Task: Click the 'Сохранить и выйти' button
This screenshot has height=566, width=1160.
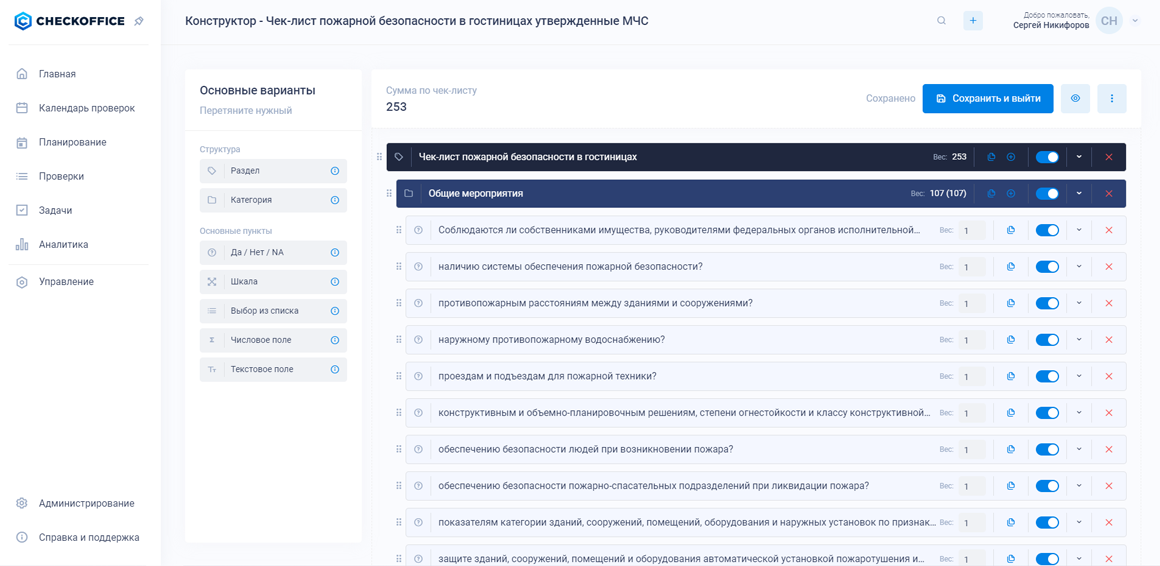Action: click(x=987, y=99)
